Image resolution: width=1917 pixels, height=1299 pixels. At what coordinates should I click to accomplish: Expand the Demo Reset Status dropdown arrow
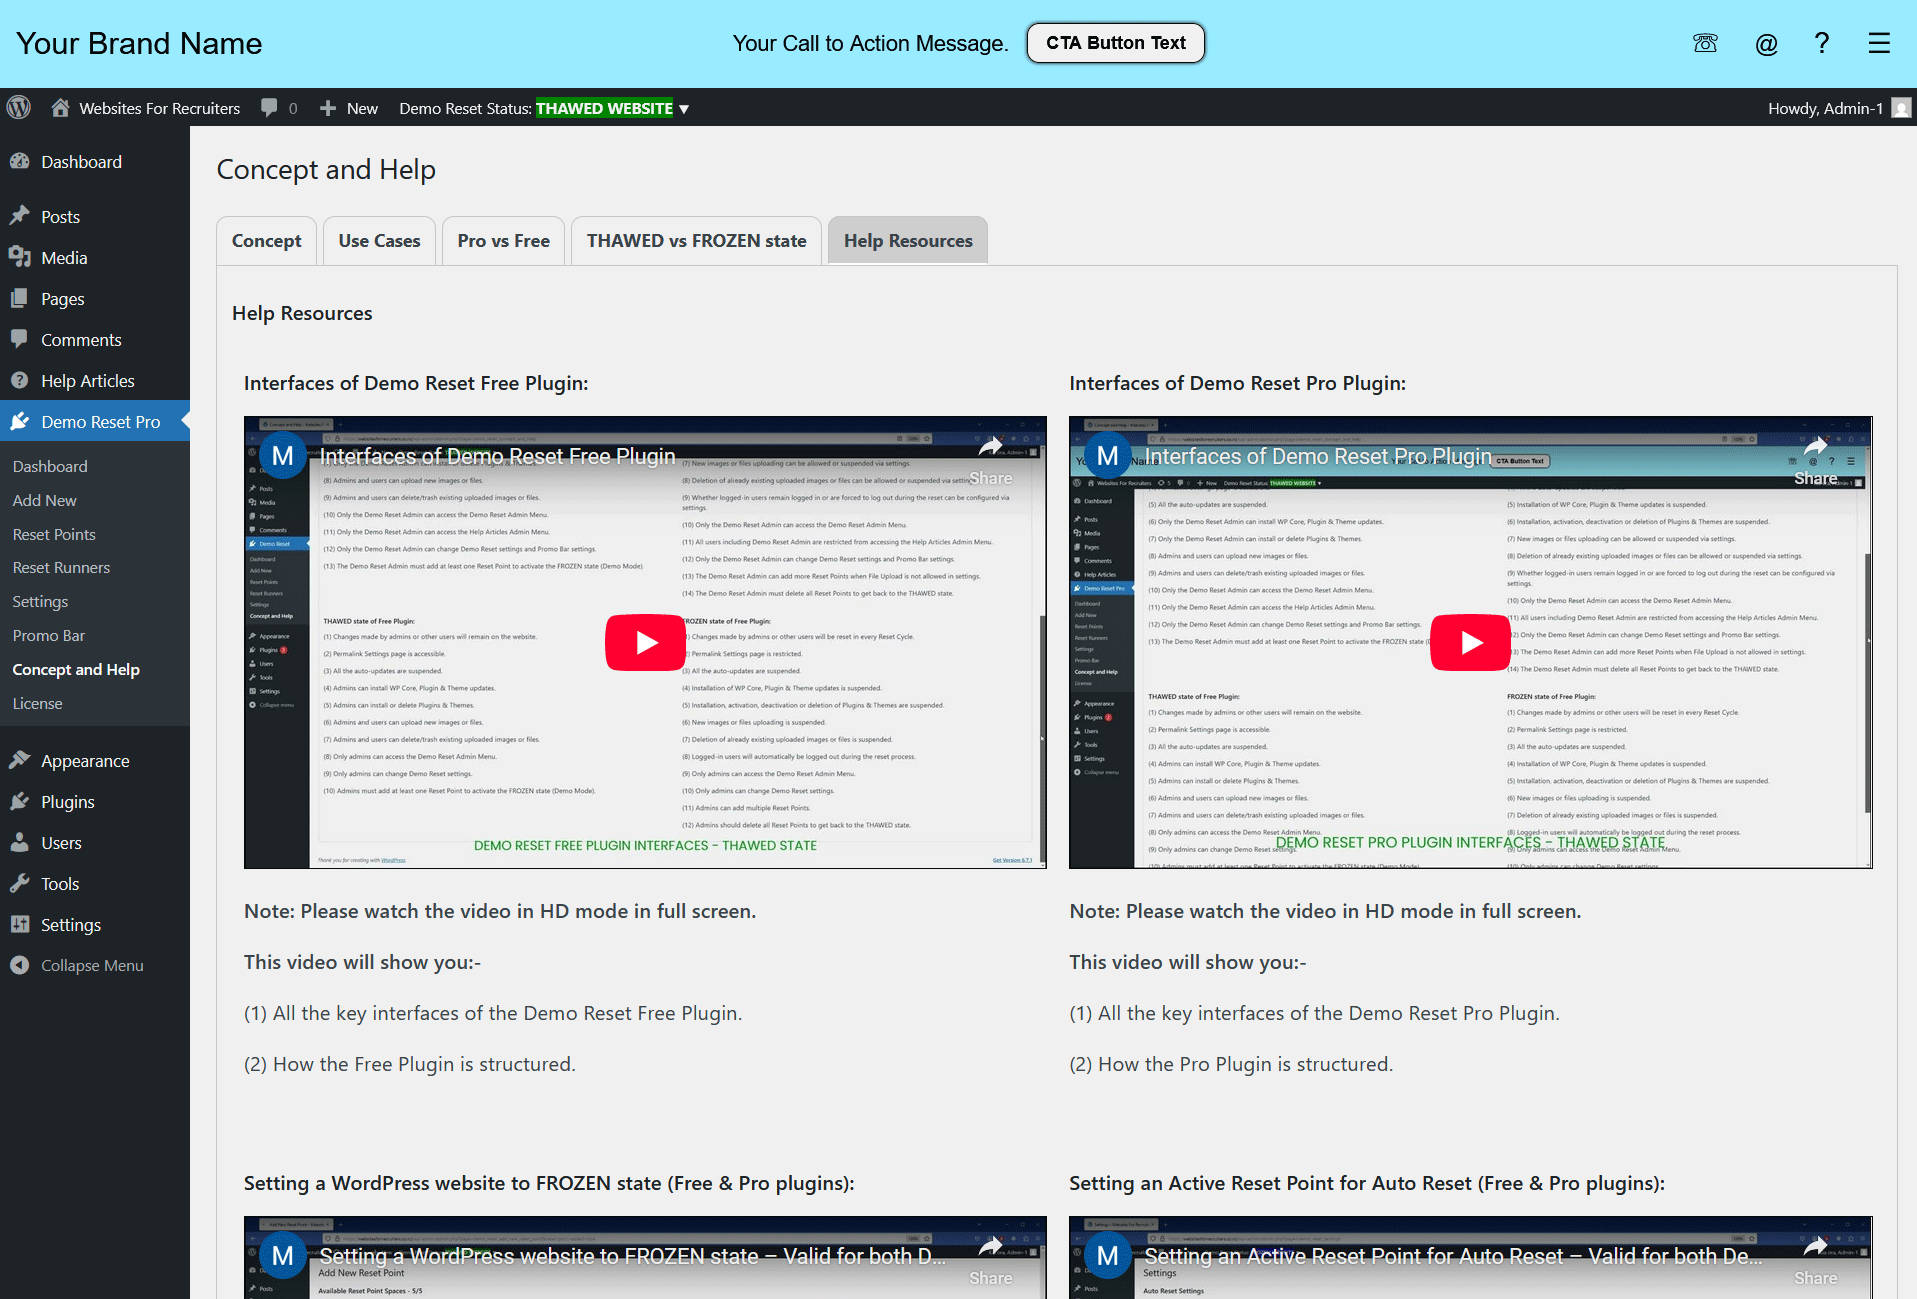point(684,109)
